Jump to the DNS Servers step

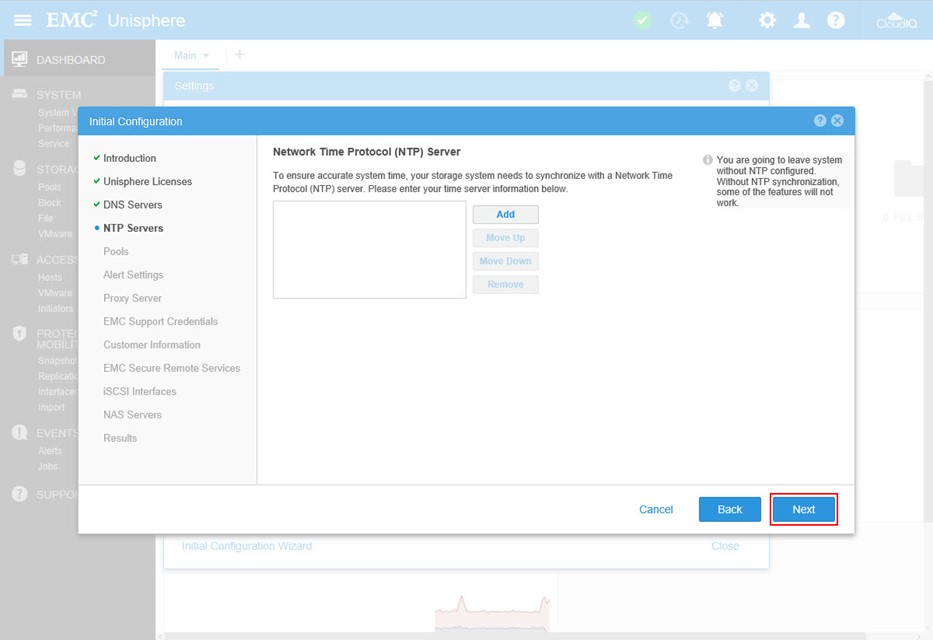click(x=133, y=205)
